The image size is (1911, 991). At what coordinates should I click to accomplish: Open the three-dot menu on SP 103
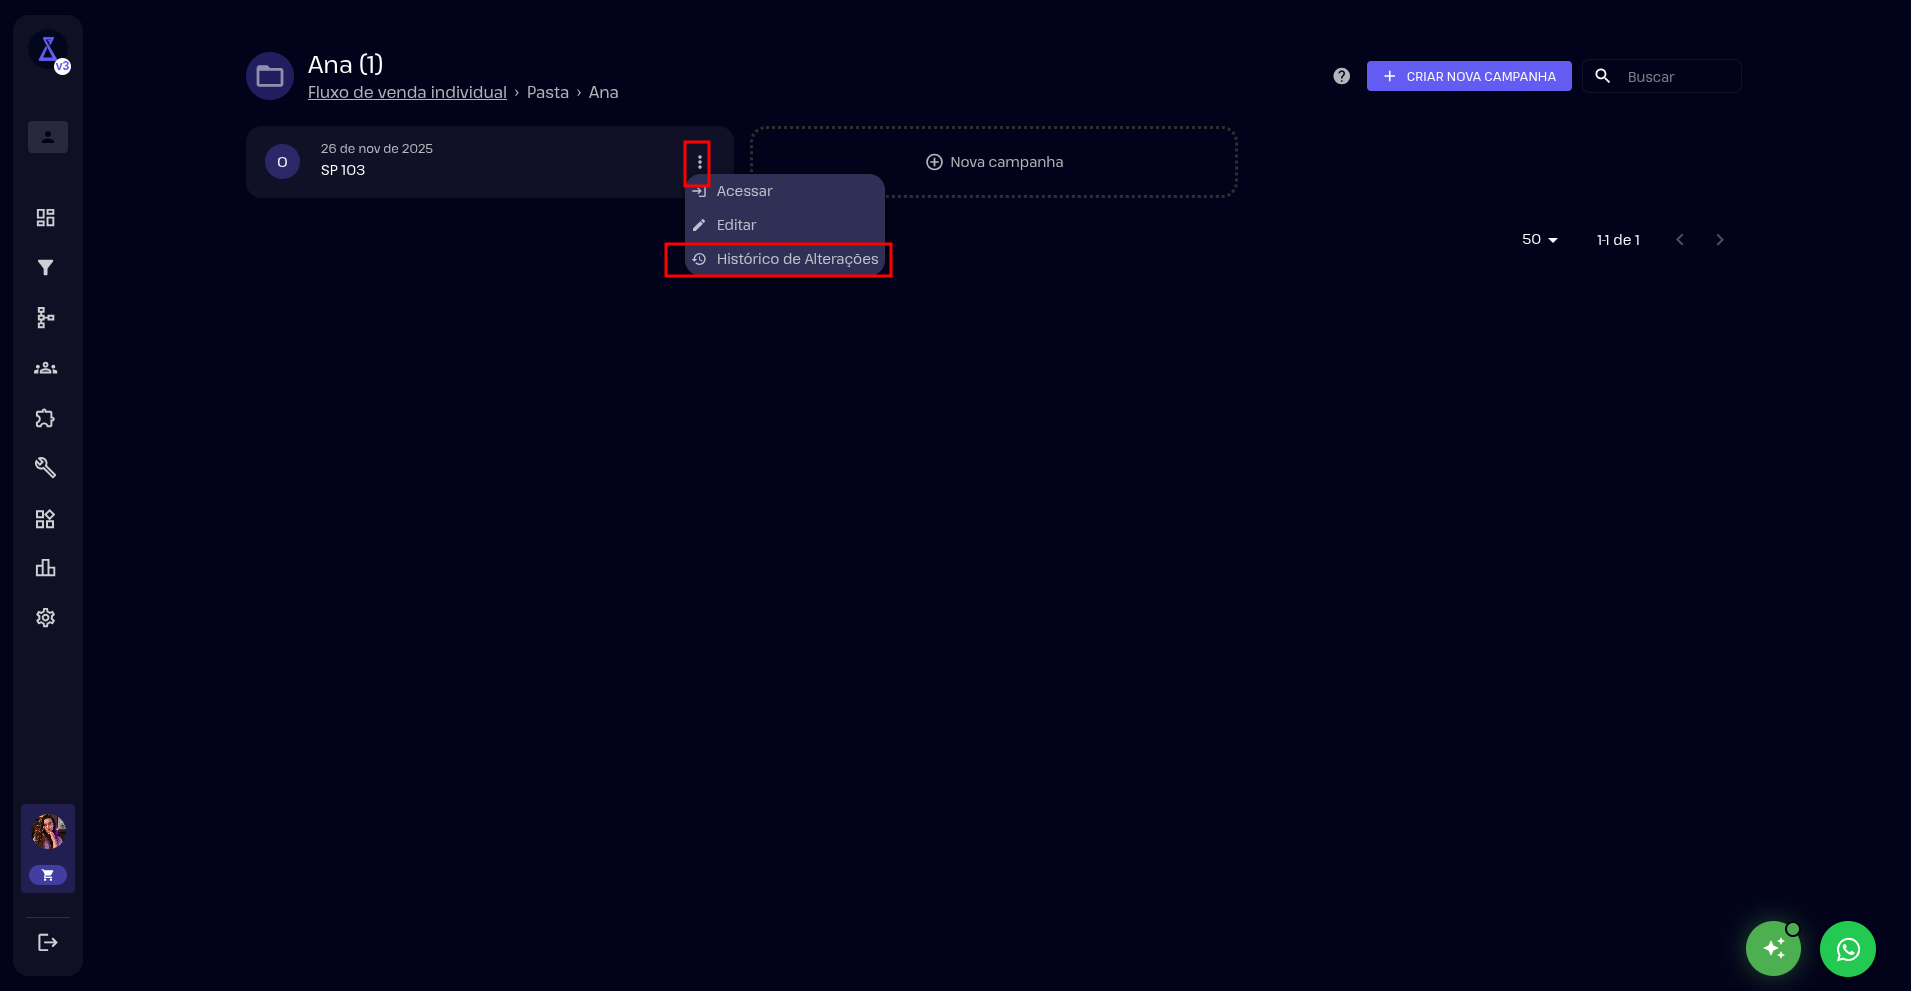point(699,162)
